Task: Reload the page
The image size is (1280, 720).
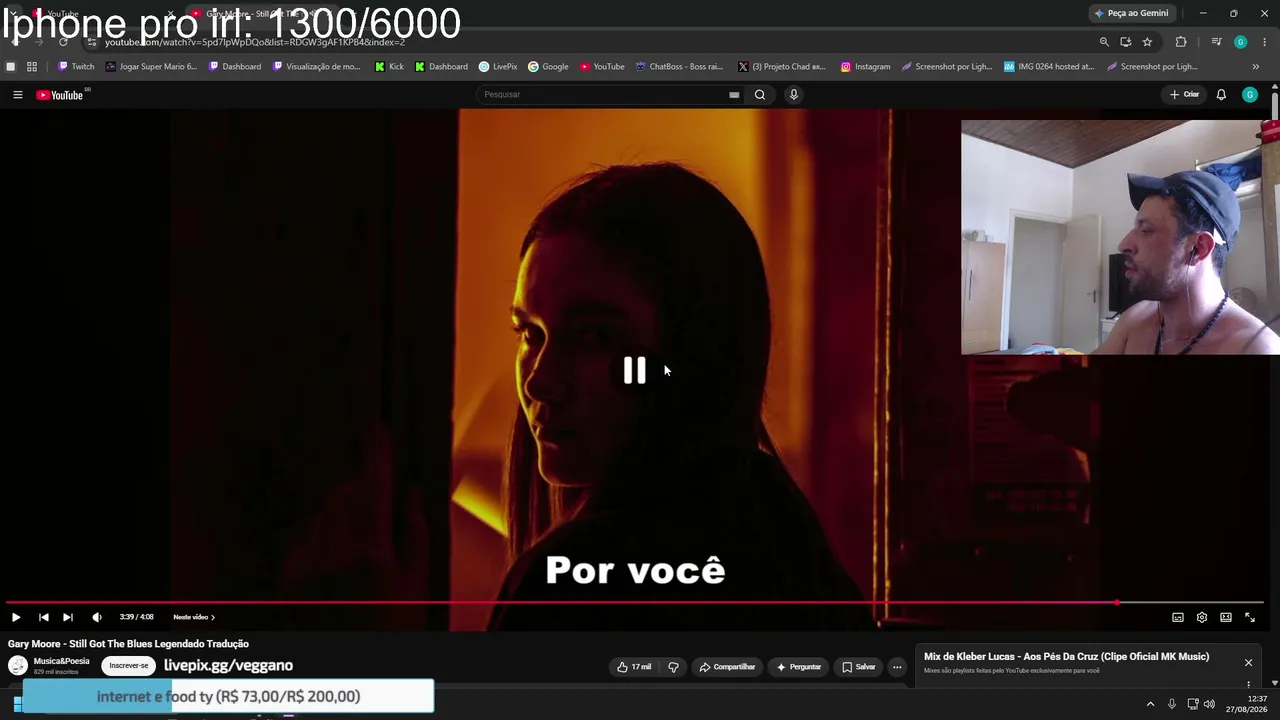Action: click(x=63, y=42)
